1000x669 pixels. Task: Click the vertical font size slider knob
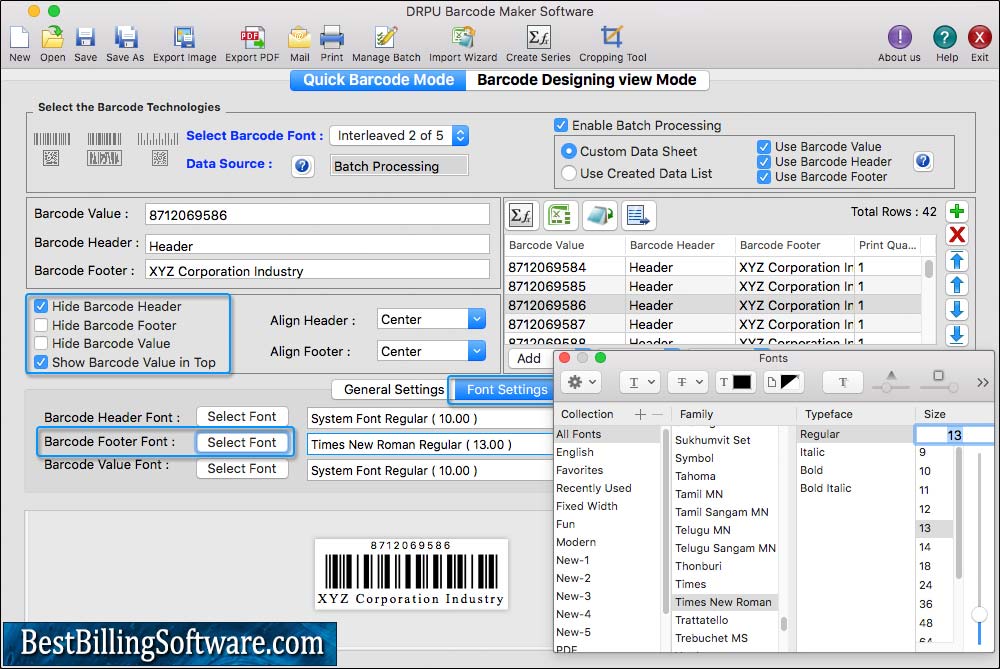[979, 615]
